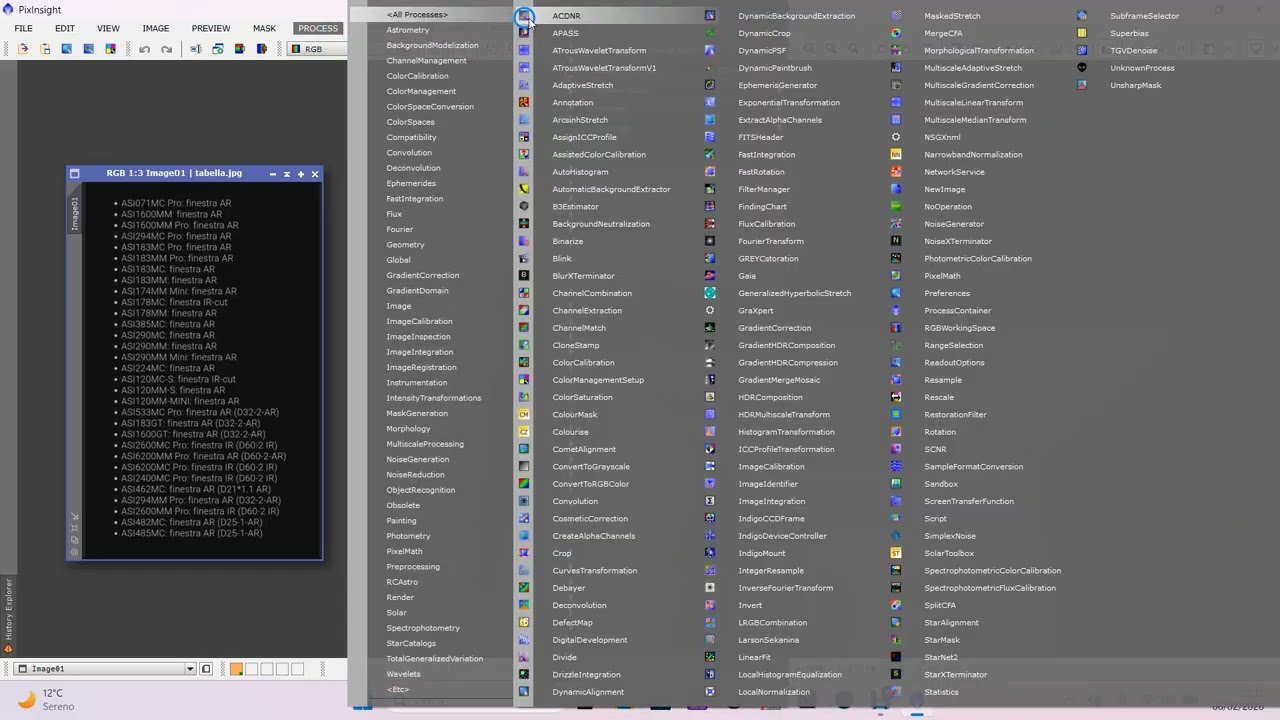1280x720 pixels.
Task: Expand the BackgroundModelization category
Action: tap(432, 45)
